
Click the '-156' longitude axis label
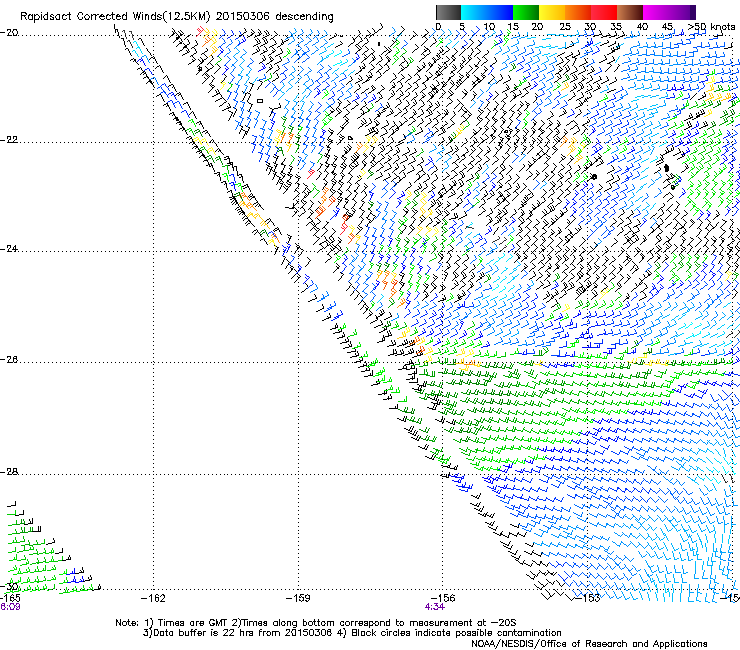point(443,599)
